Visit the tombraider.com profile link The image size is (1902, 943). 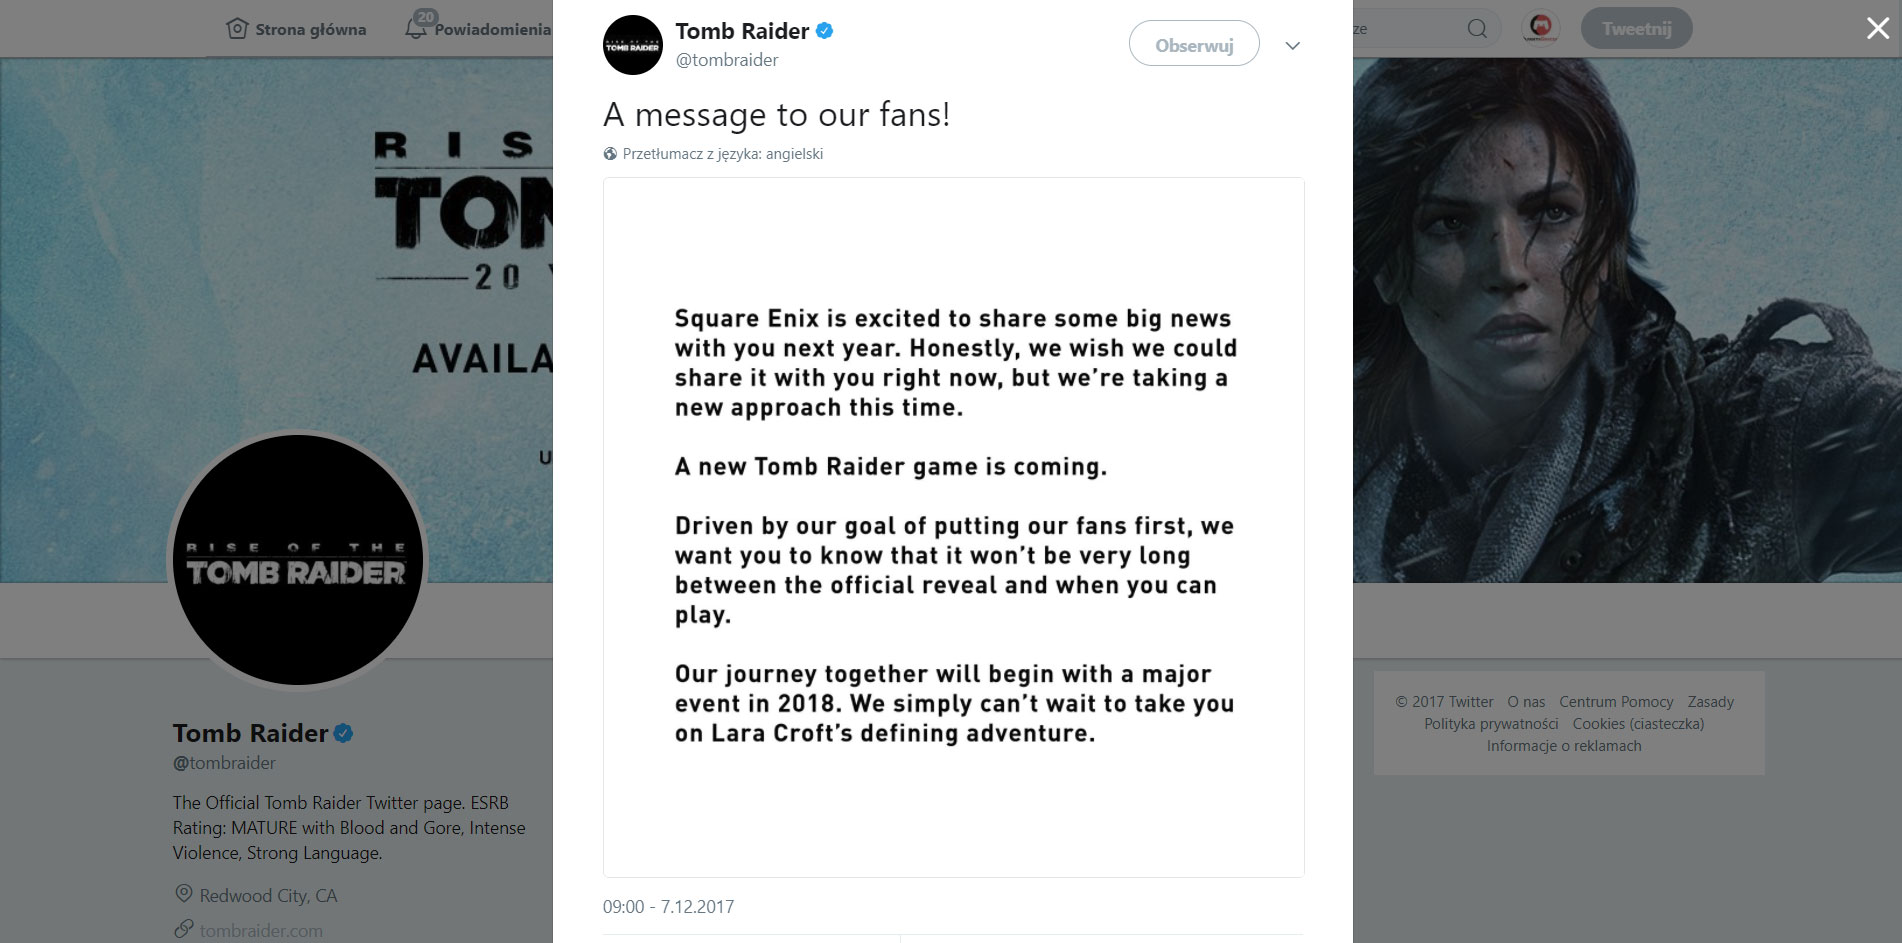pos(261,931)
